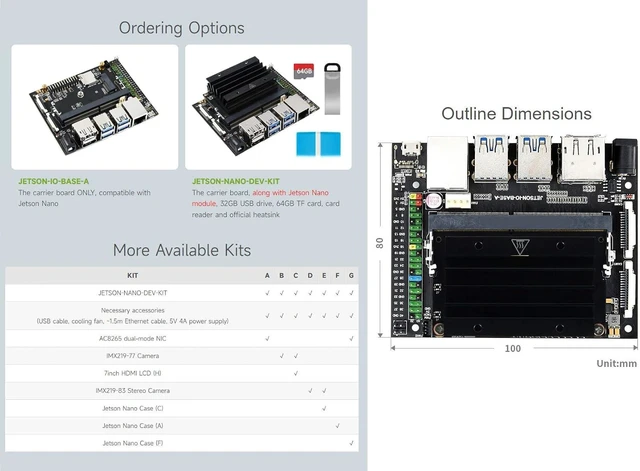Screen dimensions: 640x471
Task: Click IMX219-77 Camera checkmark under column B
Action: (282, 356)
